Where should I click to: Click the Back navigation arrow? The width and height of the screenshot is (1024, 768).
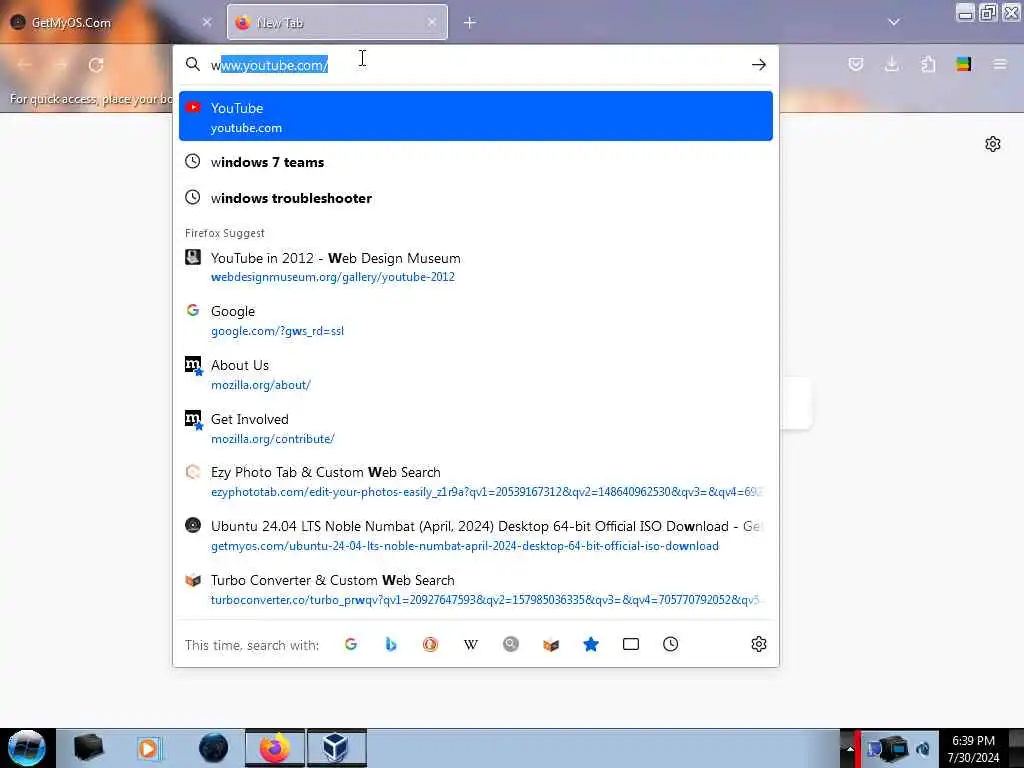click(25, 65)
